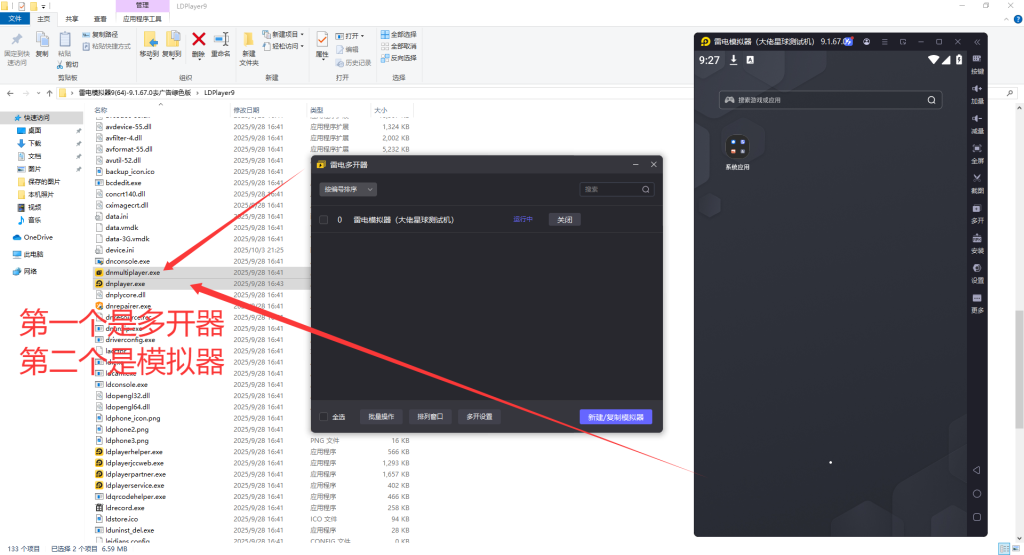Click the 多开设置 (multi-instance settings) button
This screenshot has height=555, width=1024.
click(x=479, y=417)
